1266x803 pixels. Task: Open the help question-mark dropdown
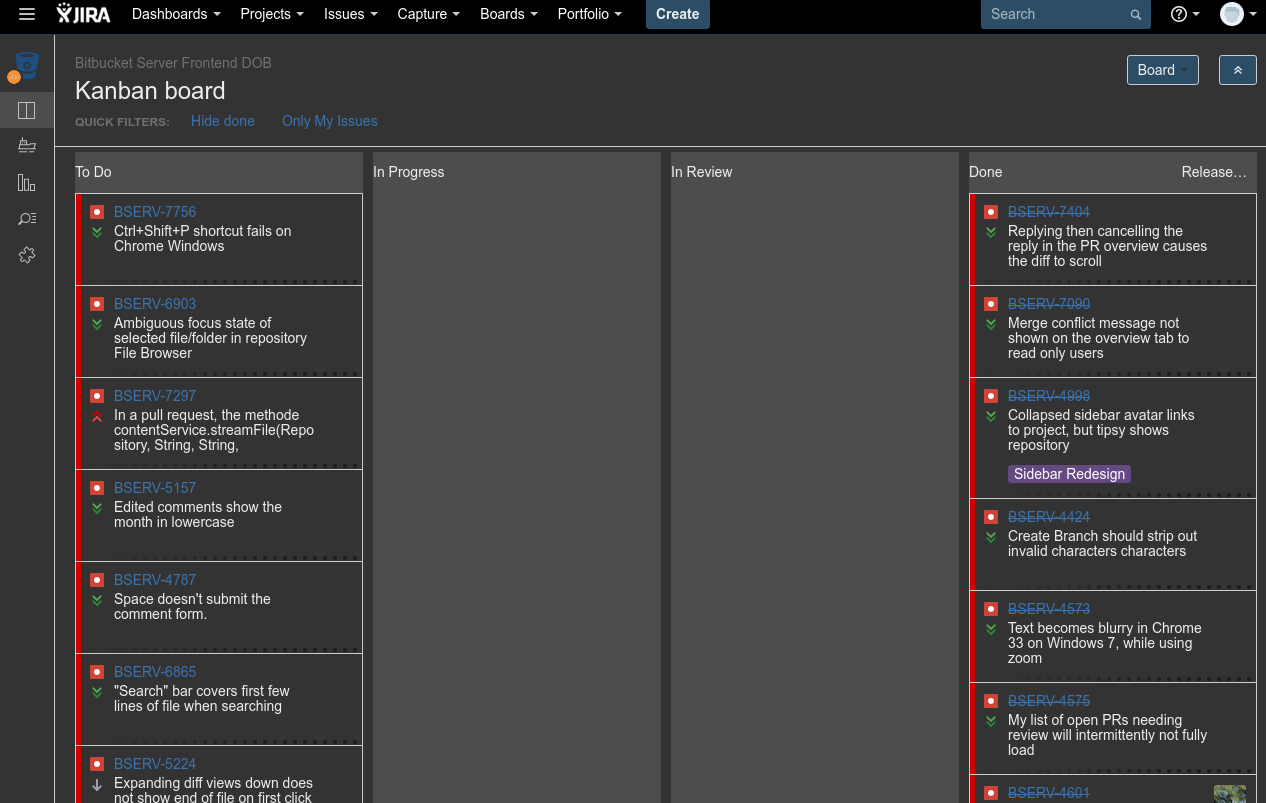pos(1184,15)
